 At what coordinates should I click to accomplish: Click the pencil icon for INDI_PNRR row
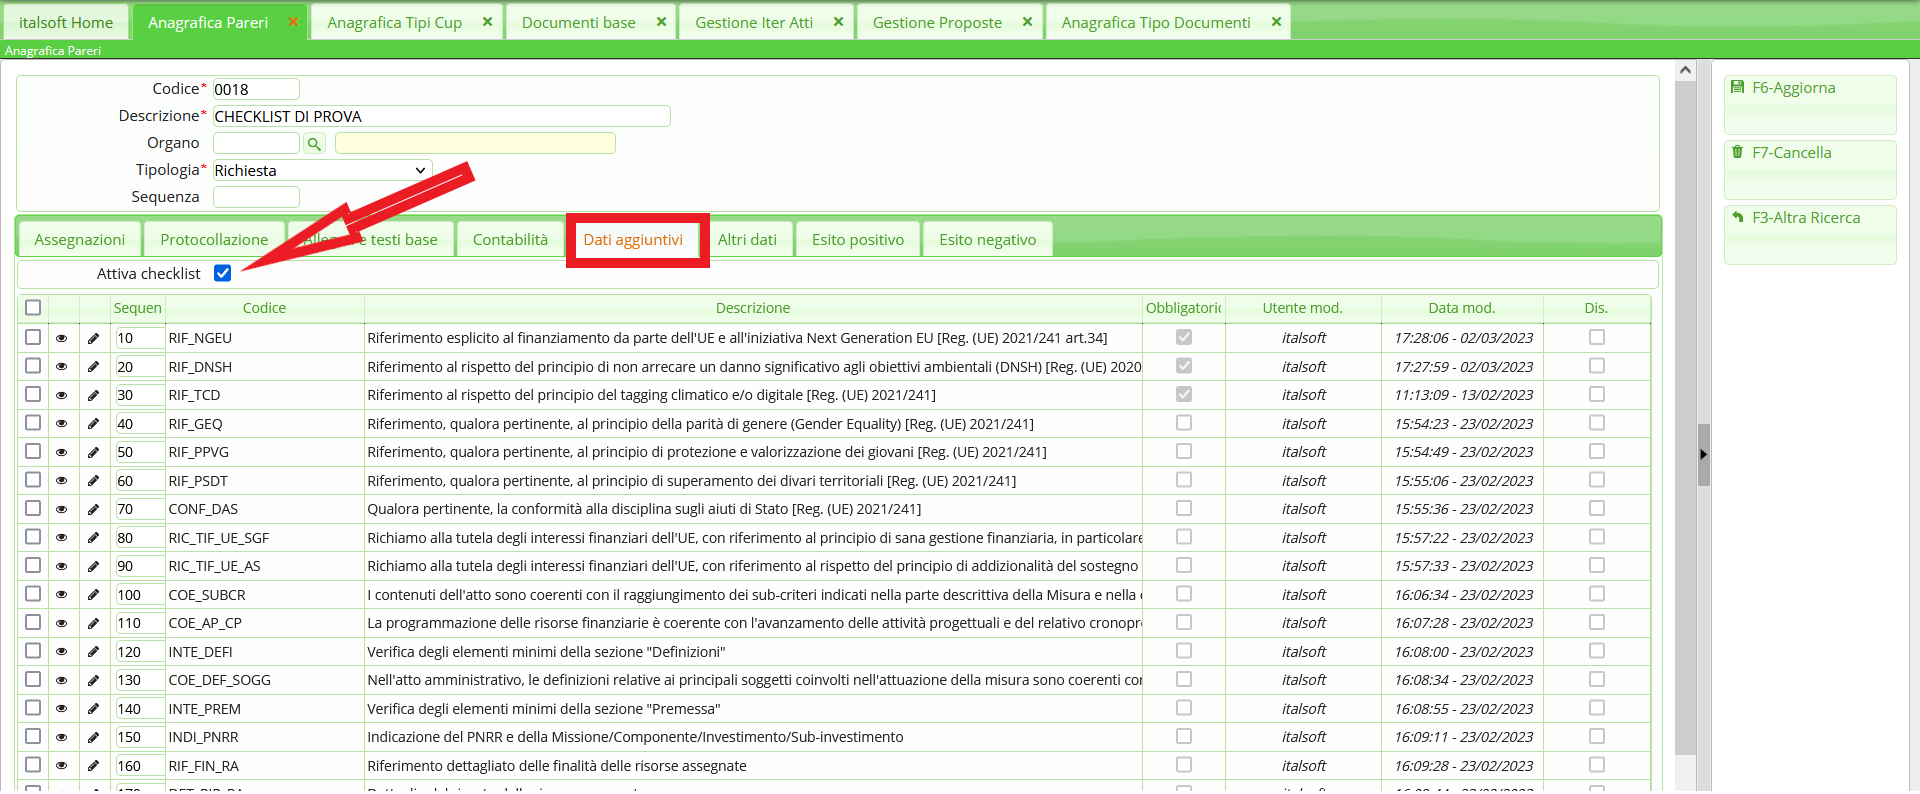pyautogui.click(x=93, y=738)
